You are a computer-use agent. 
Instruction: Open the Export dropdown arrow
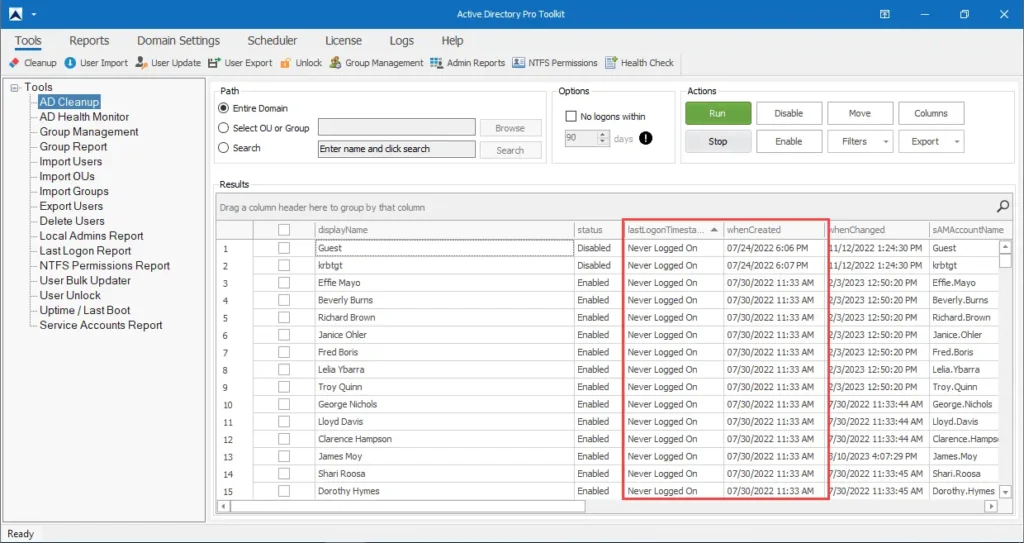pos(957,142)
